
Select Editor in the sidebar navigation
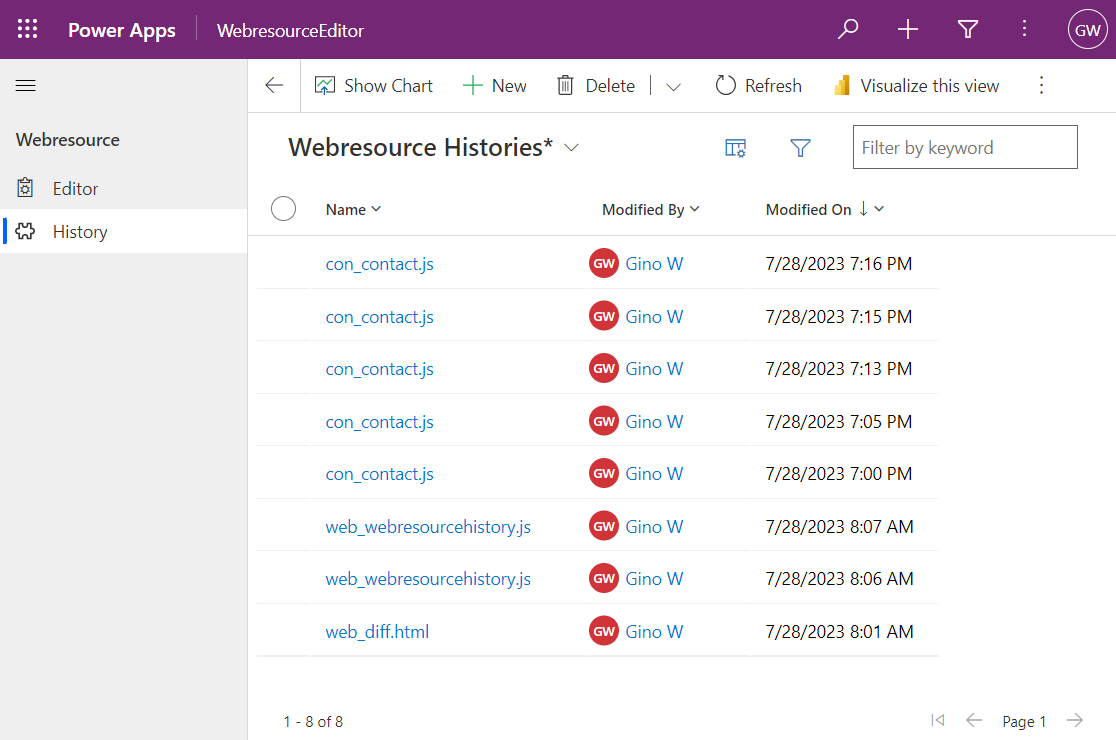pos(124,189)
